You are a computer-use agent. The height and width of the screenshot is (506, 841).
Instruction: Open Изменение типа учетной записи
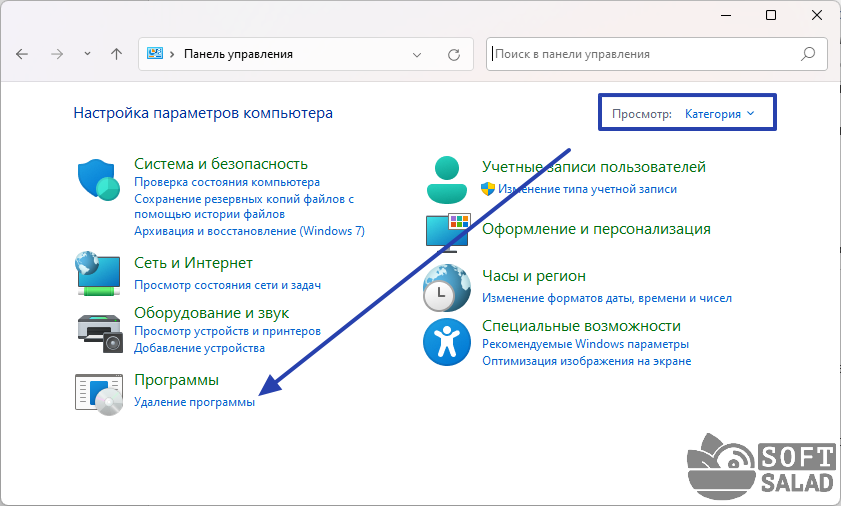point(587,189)
